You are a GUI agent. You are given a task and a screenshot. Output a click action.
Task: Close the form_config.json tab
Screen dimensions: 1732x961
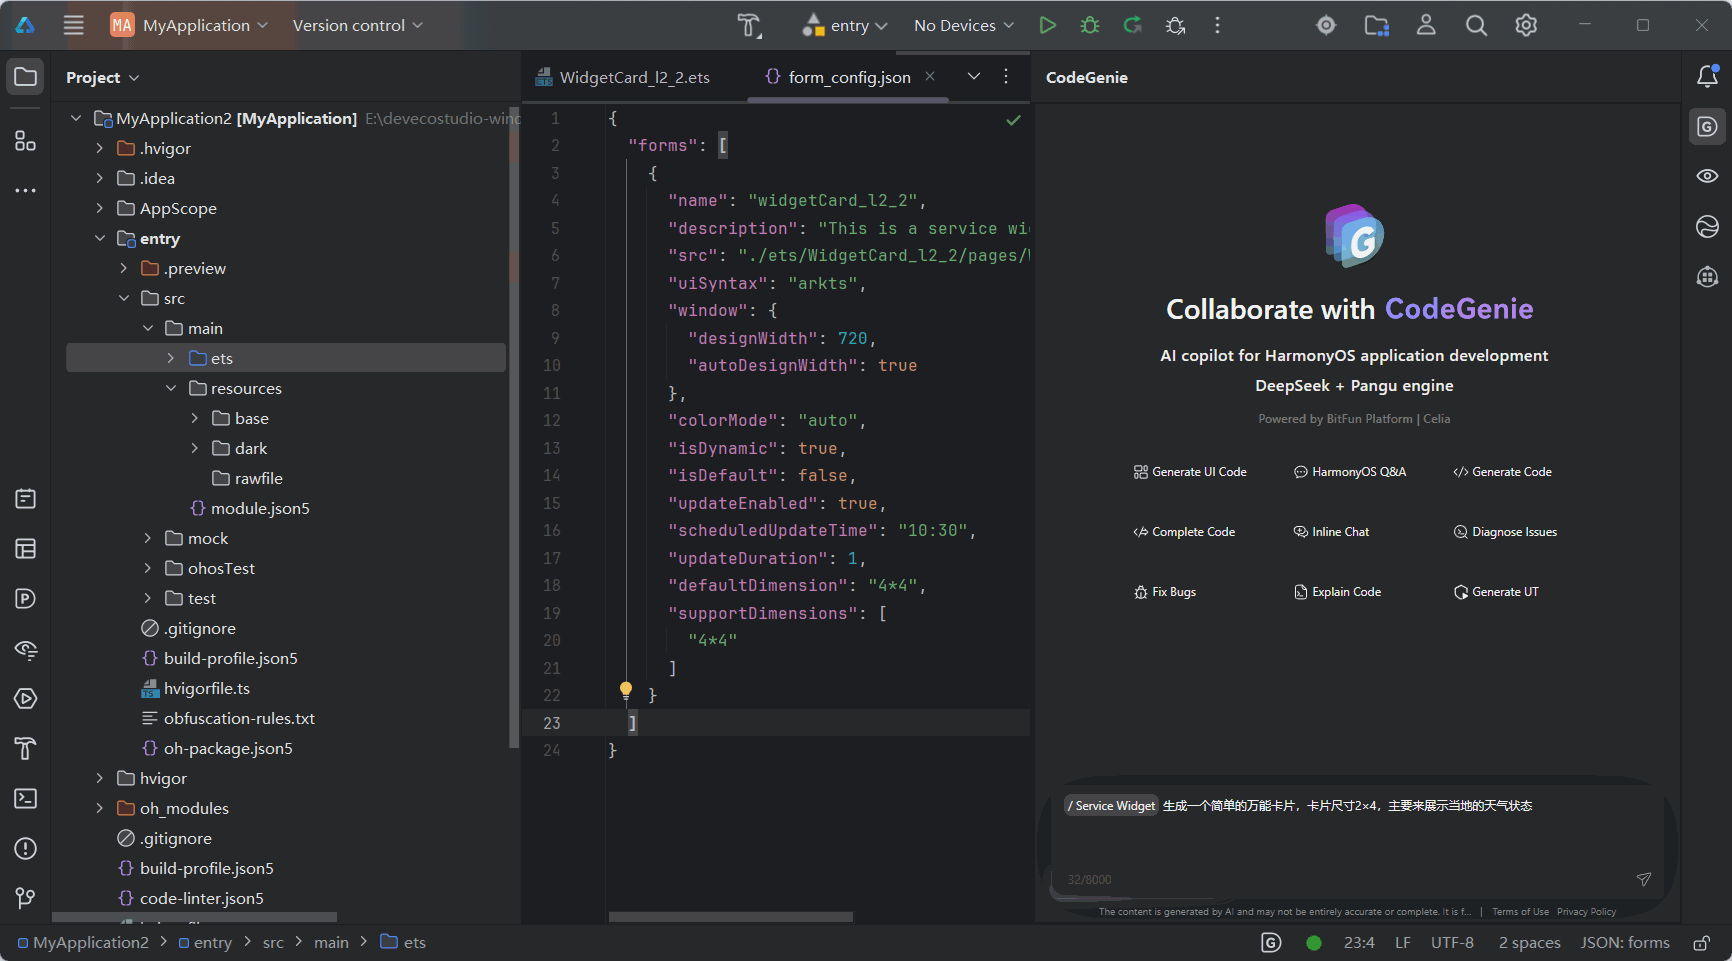point(930,76)
